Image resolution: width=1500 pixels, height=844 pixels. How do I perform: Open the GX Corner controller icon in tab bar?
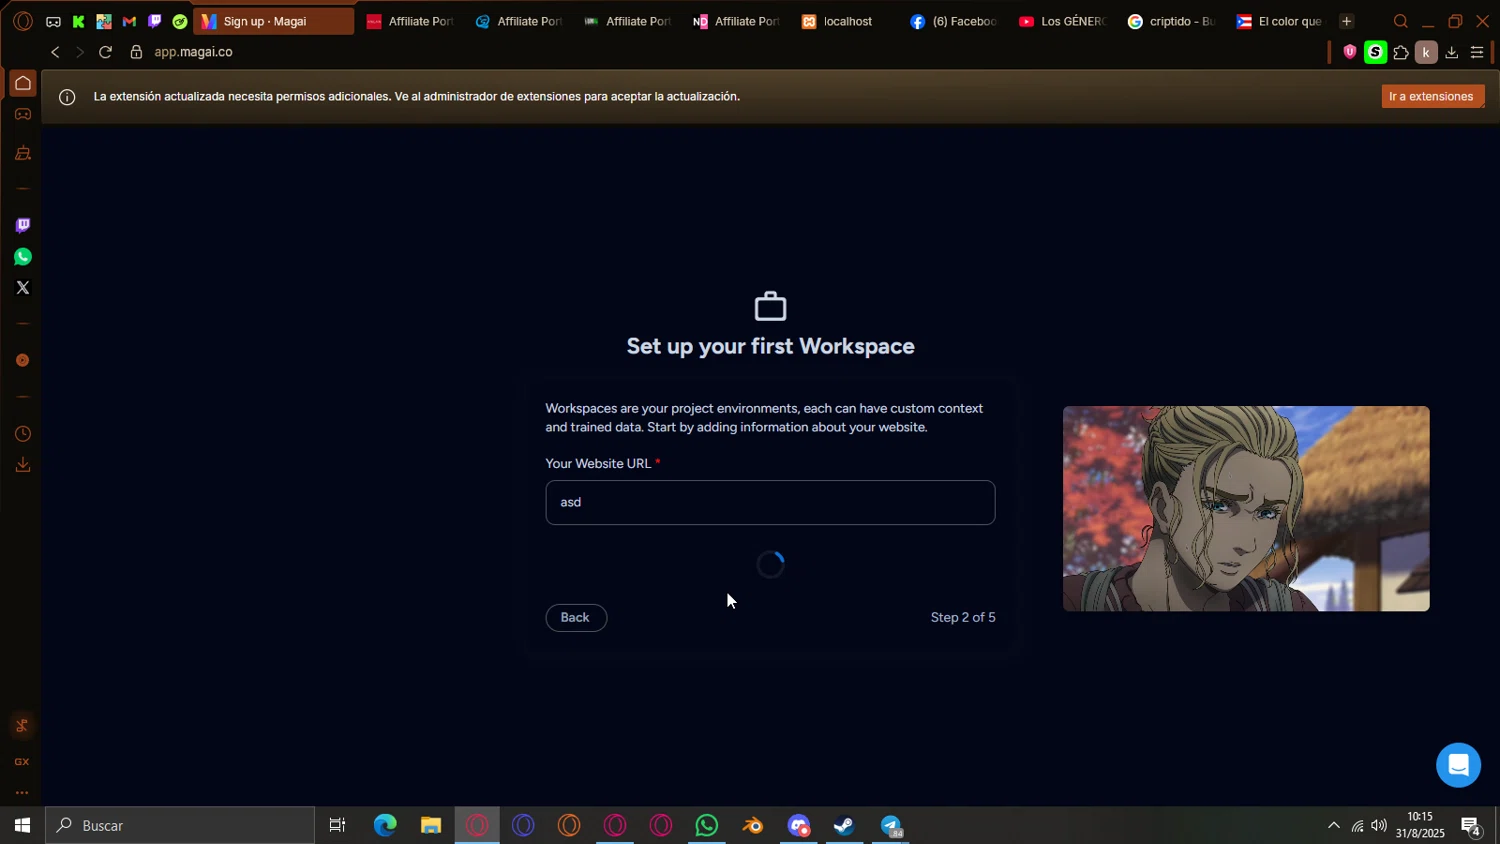click(x=53, y=21)
